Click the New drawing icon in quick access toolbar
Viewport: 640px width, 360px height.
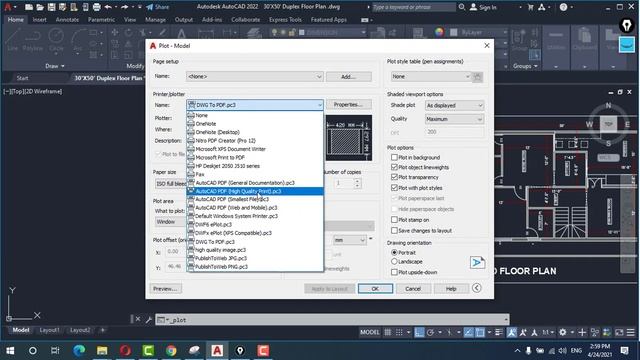29,7
